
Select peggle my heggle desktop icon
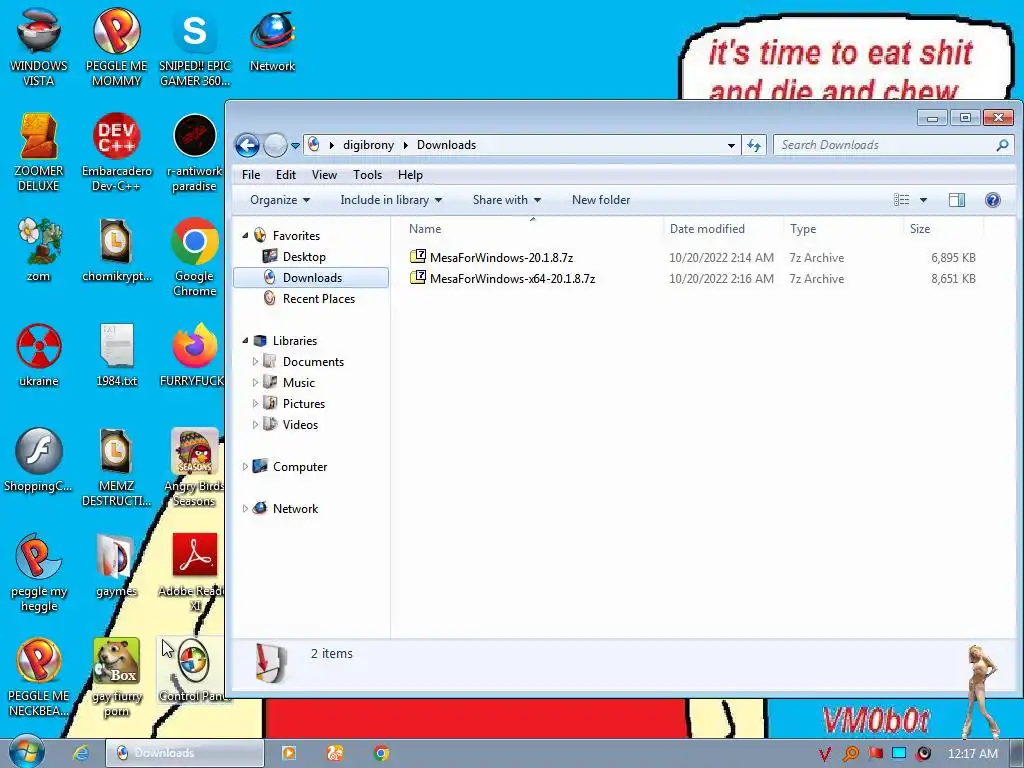(39, 573)
